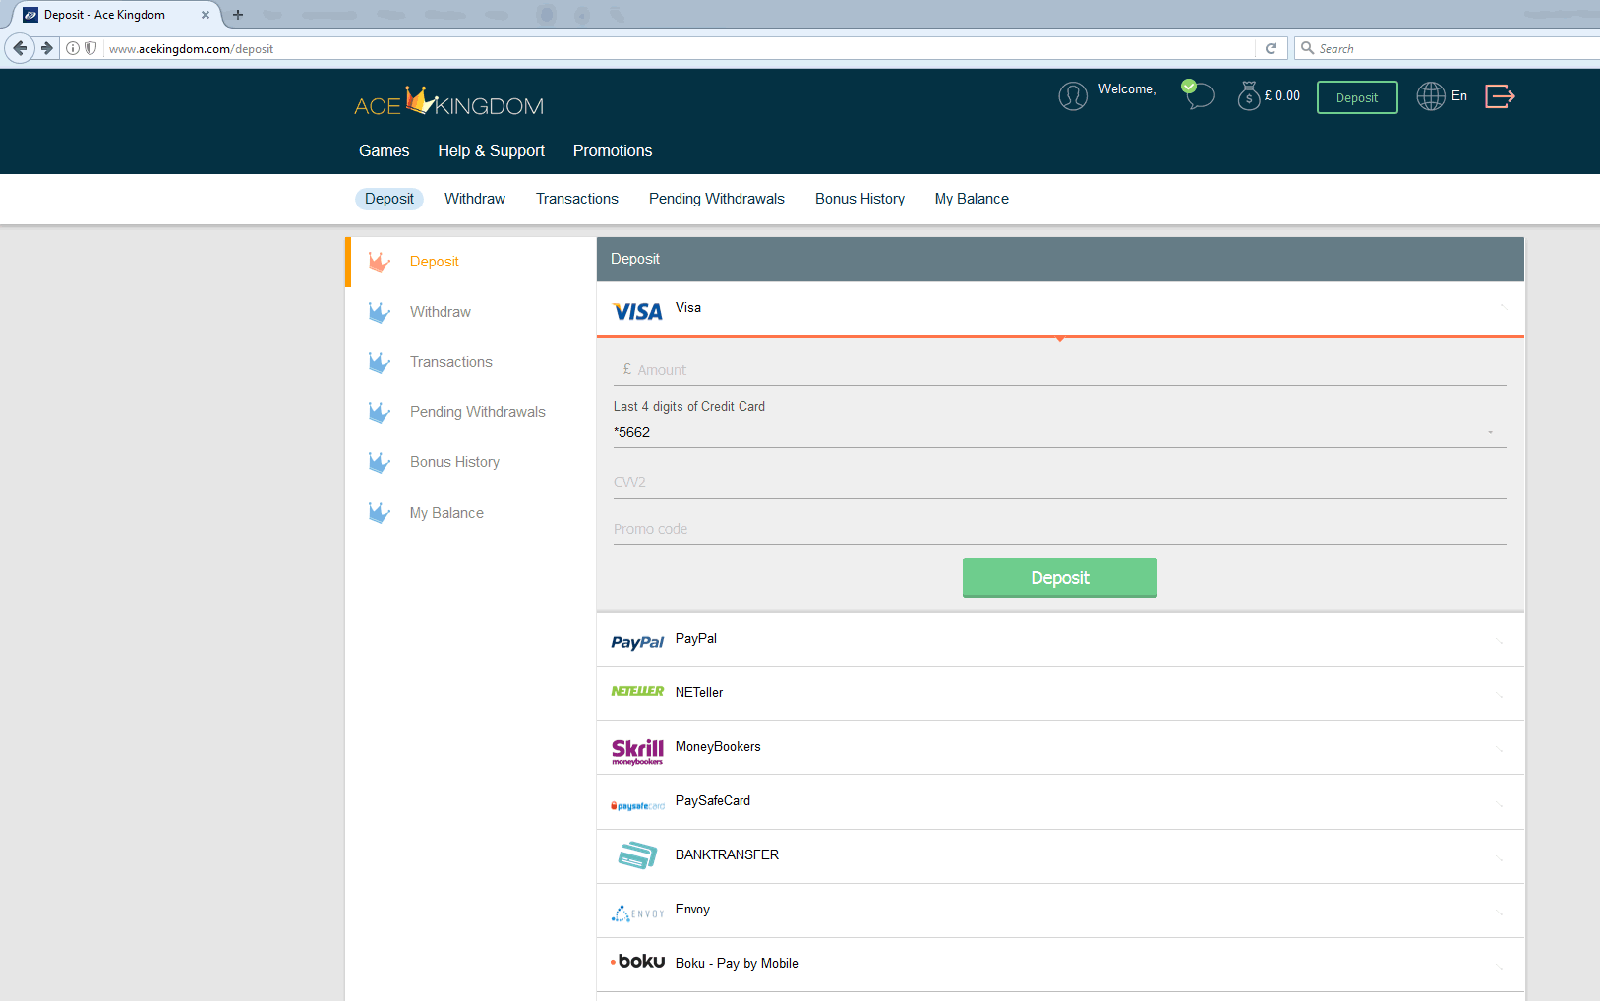Click the CVV2 input field
Viewport: 1600px width, 1001px height.
tap(1060, 482)
